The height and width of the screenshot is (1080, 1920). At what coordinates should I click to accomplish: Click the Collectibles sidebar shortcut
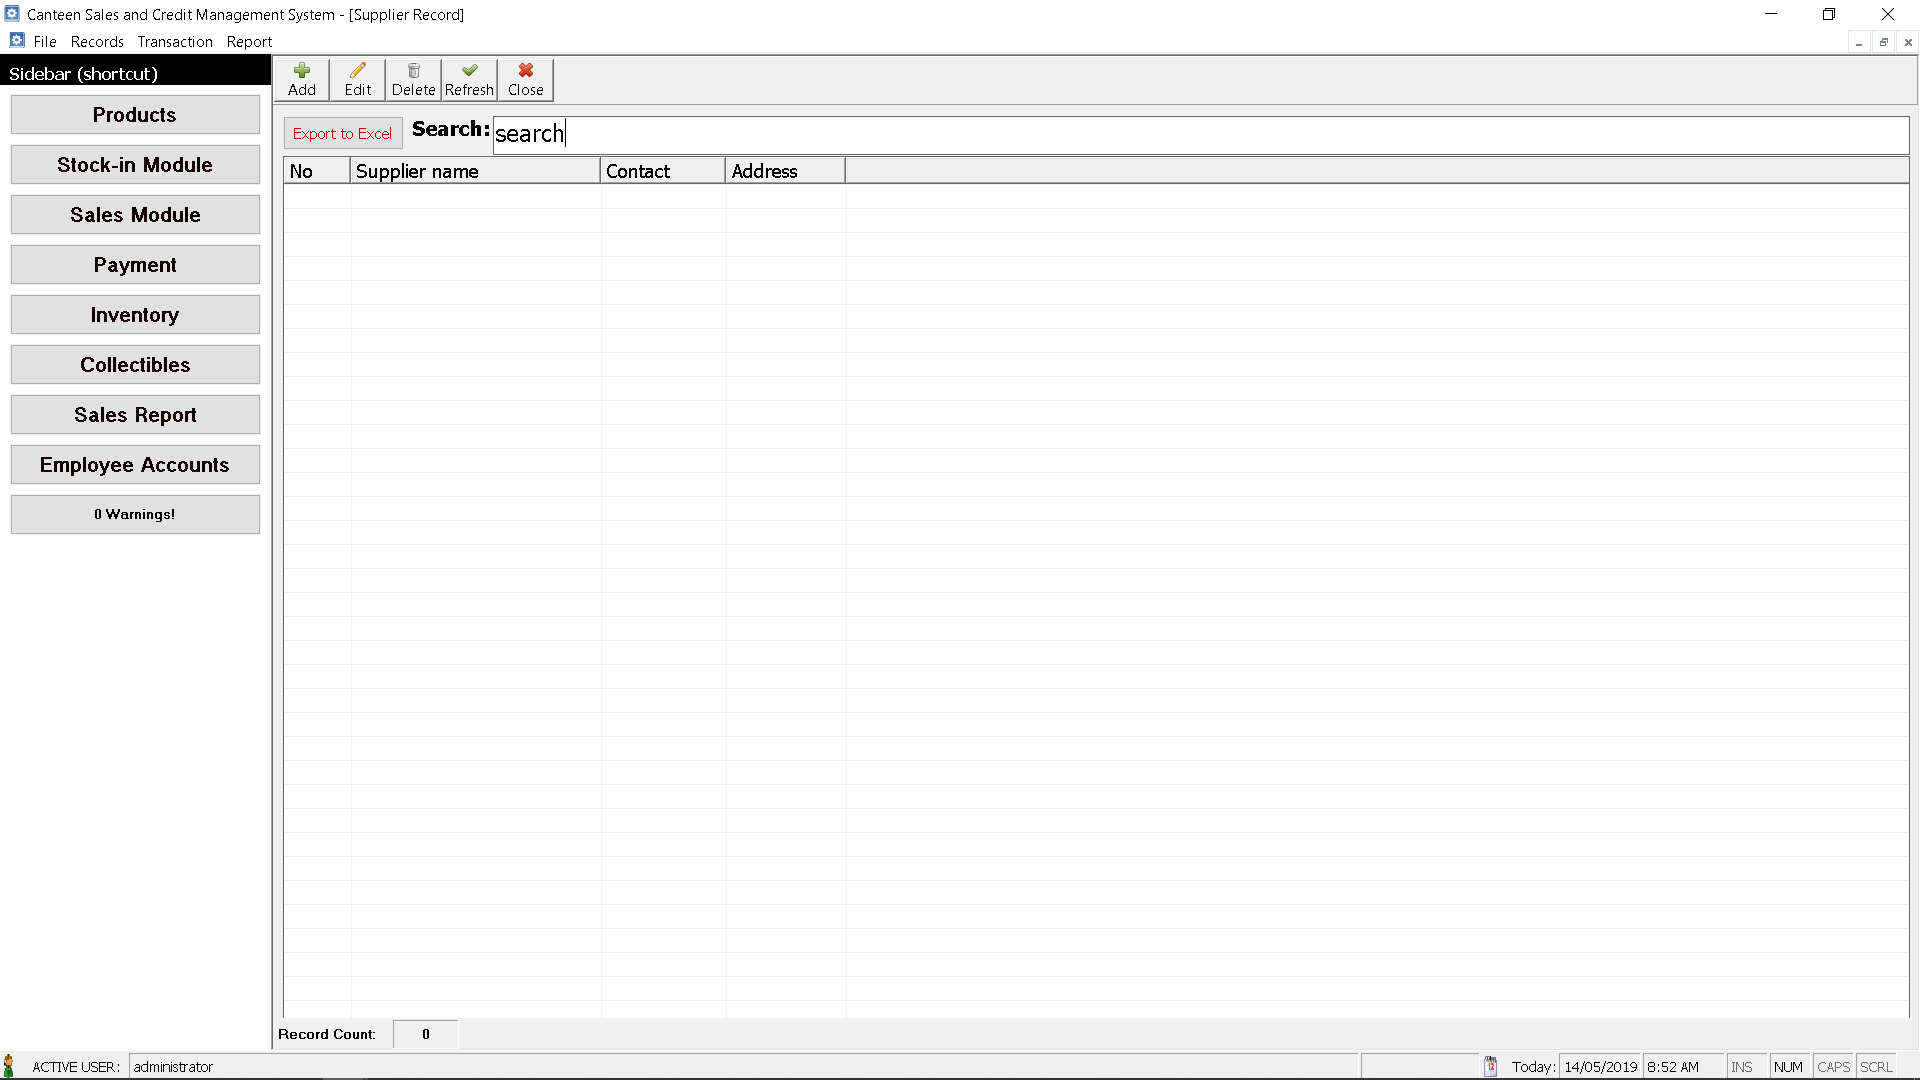(135, 364)
